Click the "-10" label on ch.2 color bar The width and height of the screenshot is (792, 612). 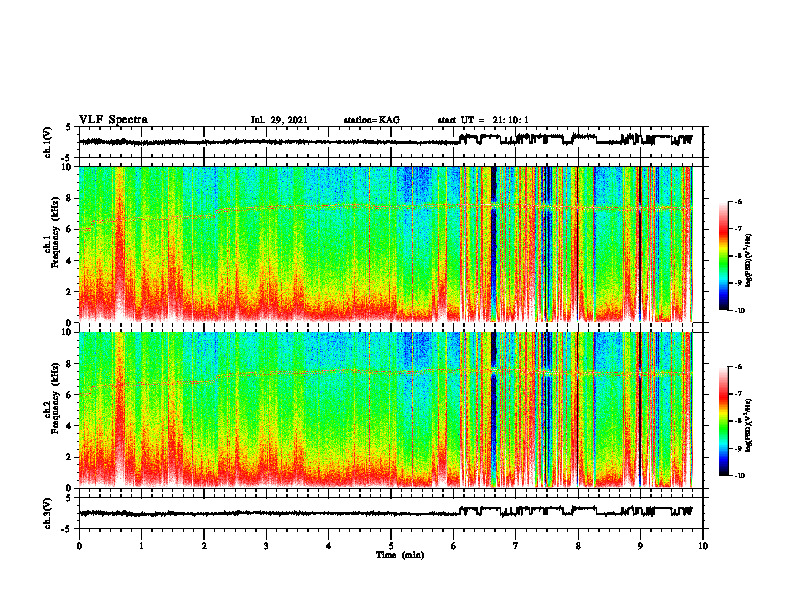coord(739,476)
